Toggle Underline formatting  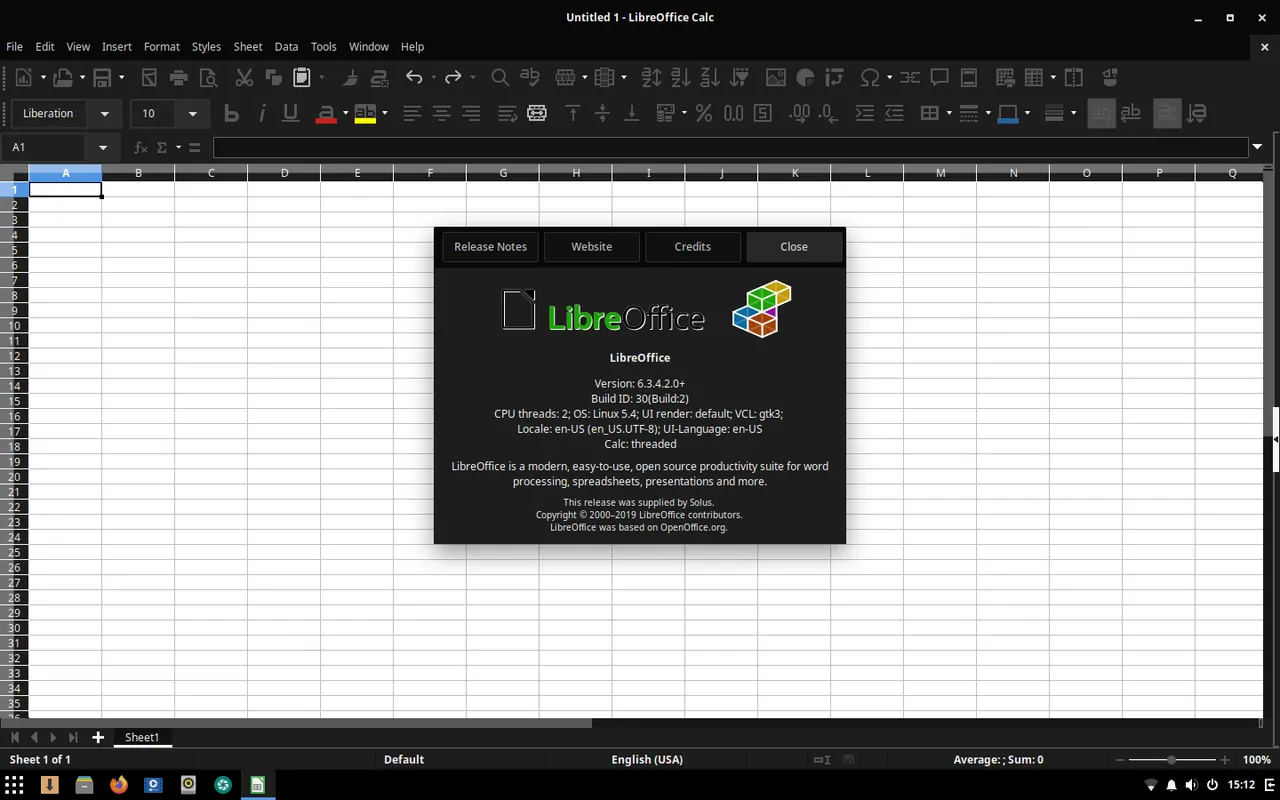pyautogui.click(x=291, y=113)
